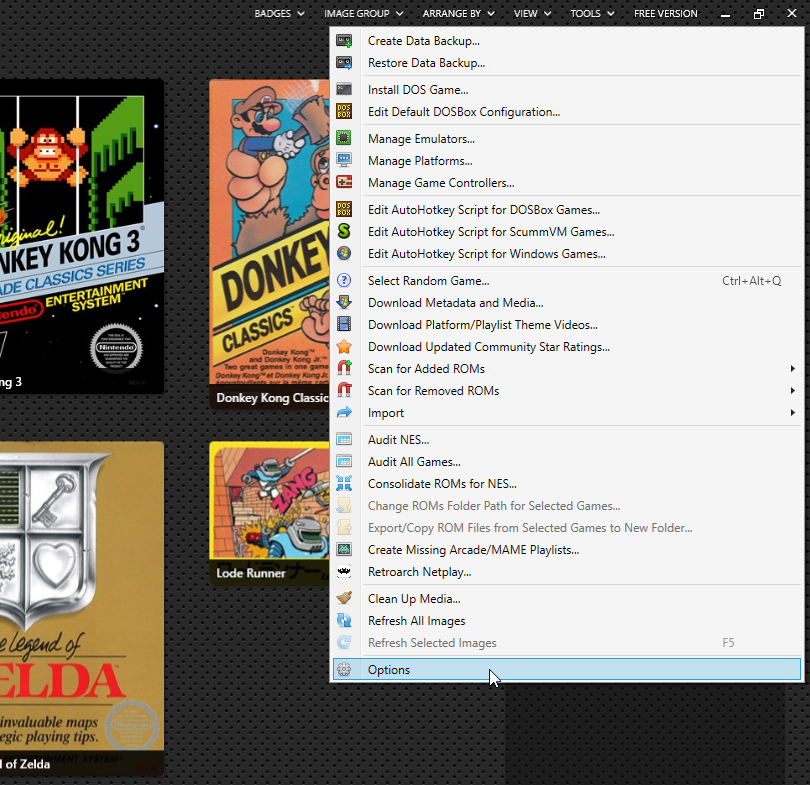Select Clean Up Media menu entry
810x785 pixels.
pos(567,599)
